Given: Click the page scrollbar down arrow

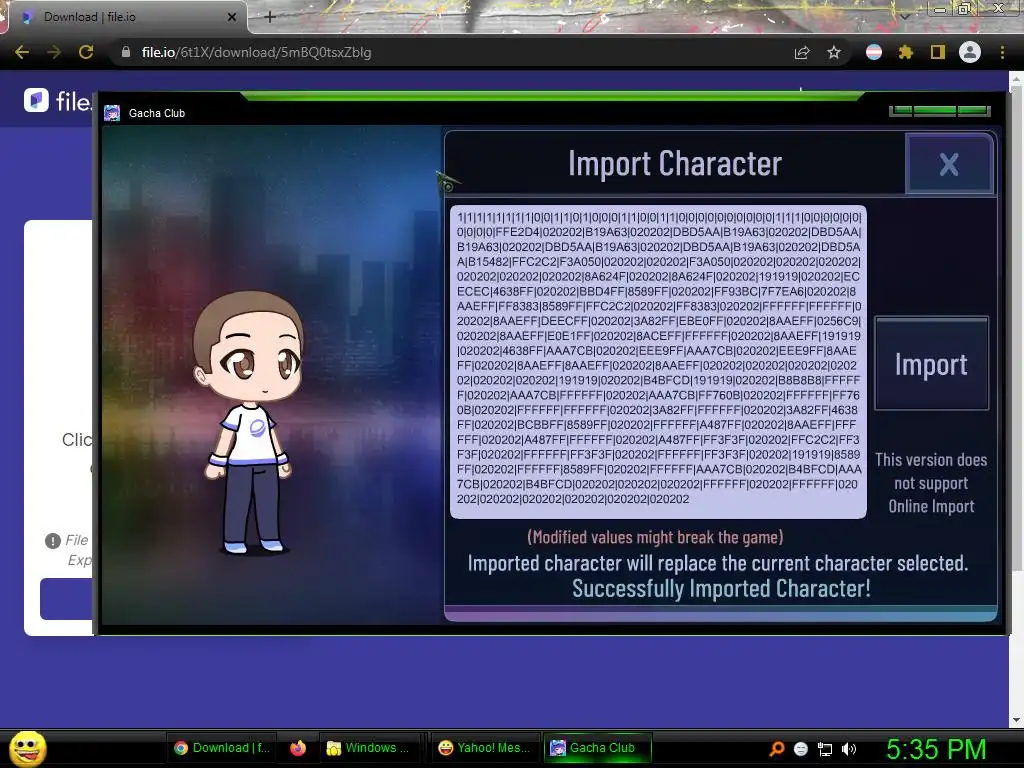Looking at the screenshot, I should tap(1016, 719).
